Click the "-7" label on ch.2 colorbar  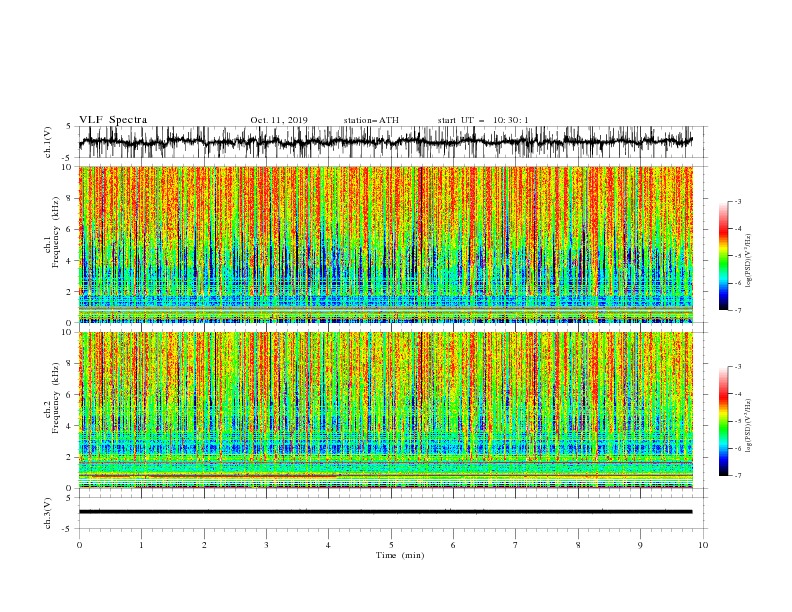tap(737, 476)
